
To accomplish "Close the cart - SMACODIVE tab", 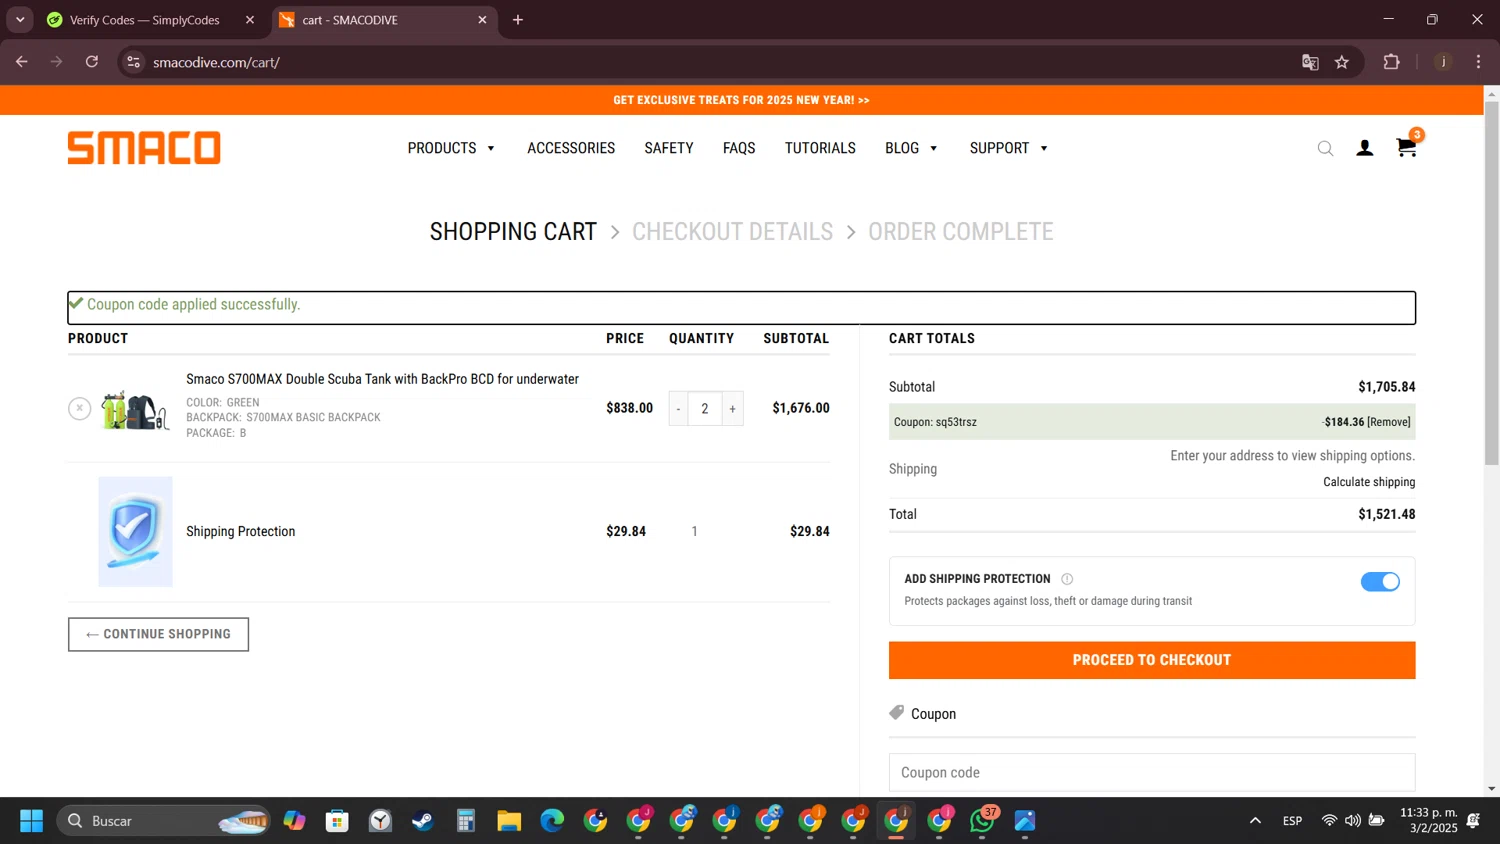I will tap(482, 20).
